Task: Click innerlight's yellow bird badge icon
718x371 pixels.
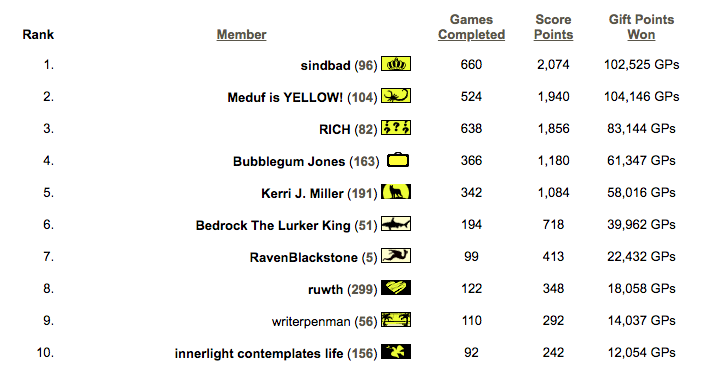Action: (x=396, y=352)
